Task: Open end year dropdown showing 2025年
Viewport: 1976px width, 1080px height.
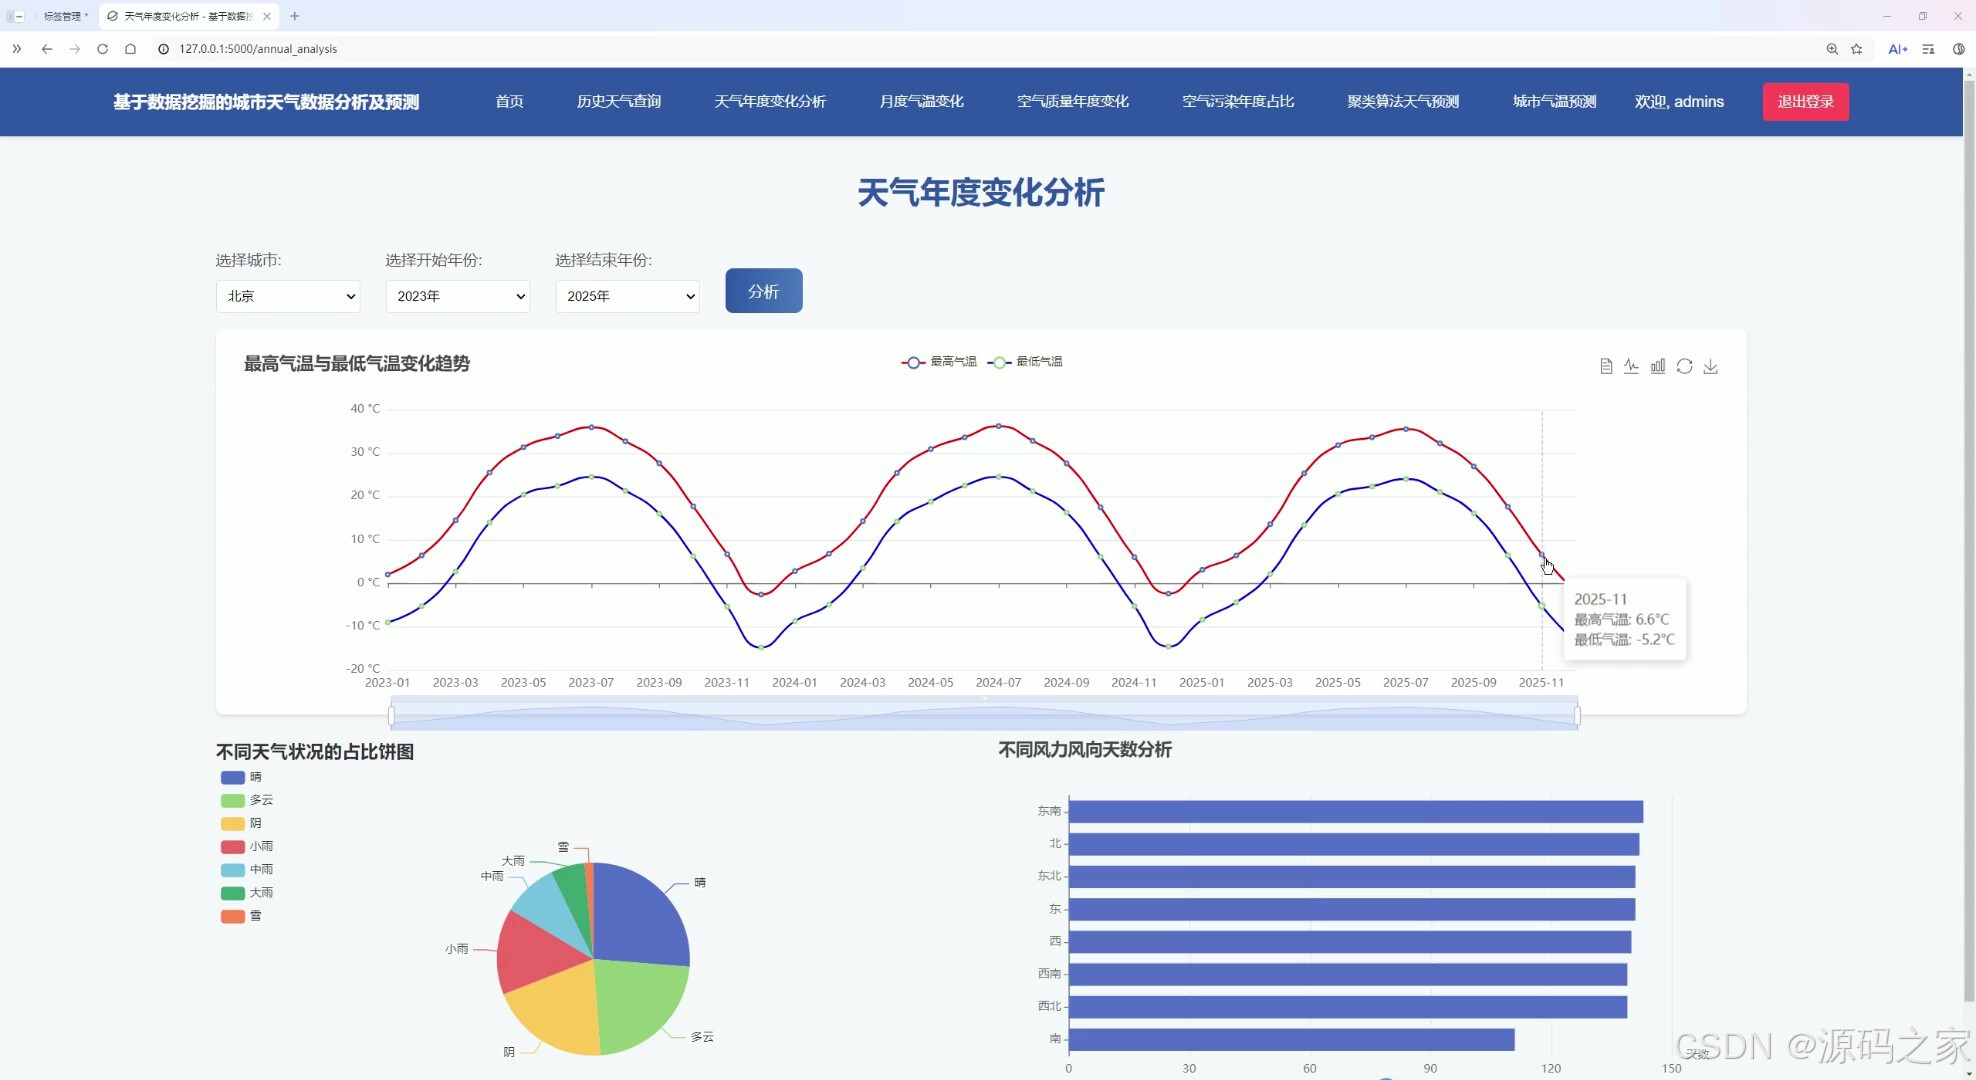Action: pos(628,296)
